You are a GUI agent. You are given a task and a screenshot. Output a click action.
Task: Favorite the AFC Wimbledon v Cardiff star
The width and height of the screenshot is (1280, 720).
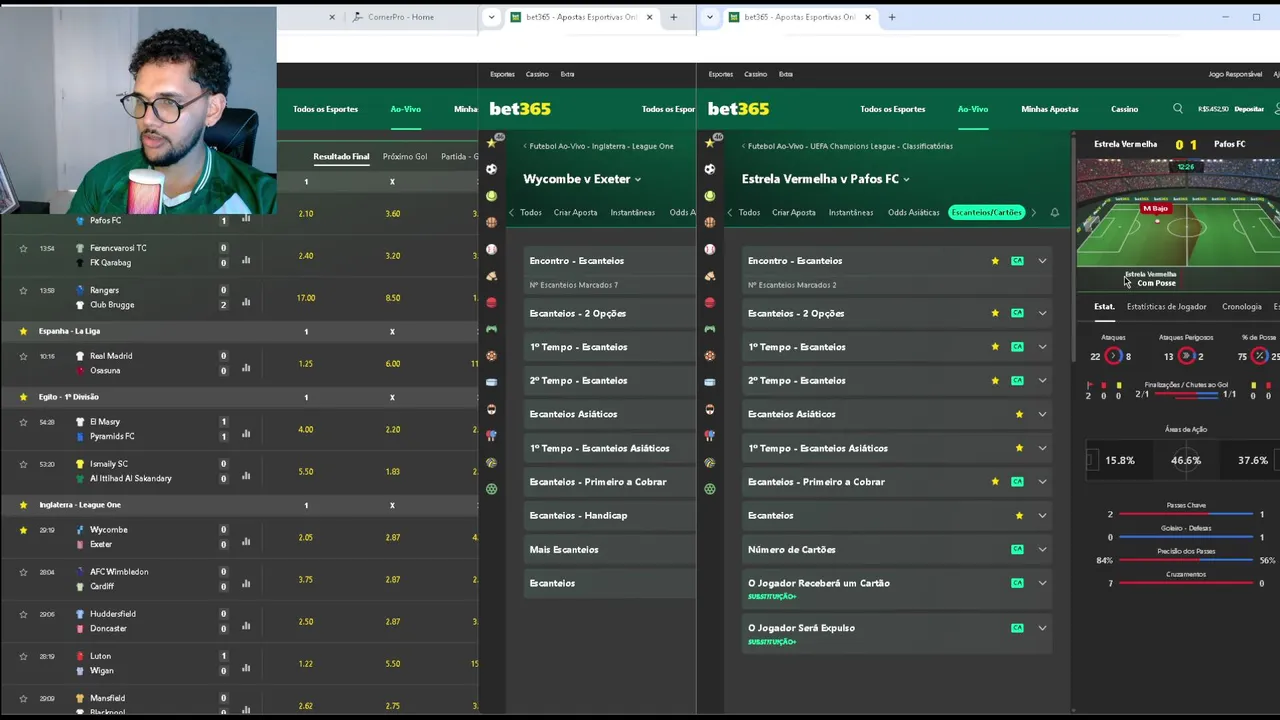23,572
